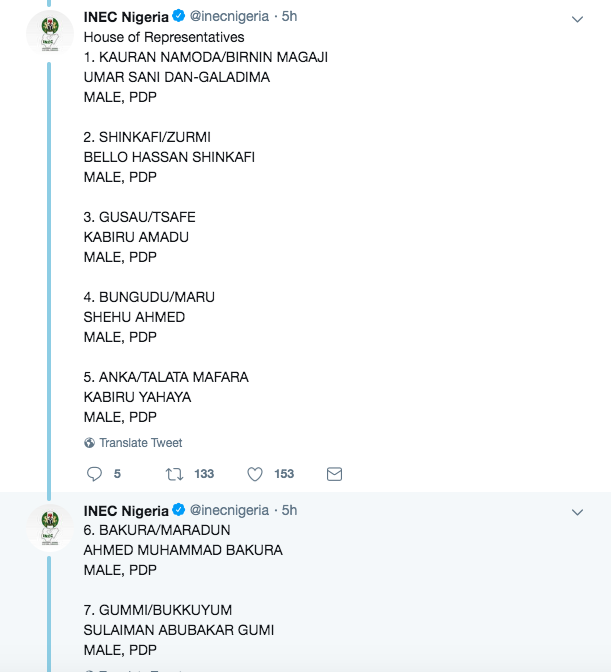Screen dimensions: 611x672
Task: Click the @inecnigeria handle on the first tweet
Action: pyautogui.click(x=229, y=16)
